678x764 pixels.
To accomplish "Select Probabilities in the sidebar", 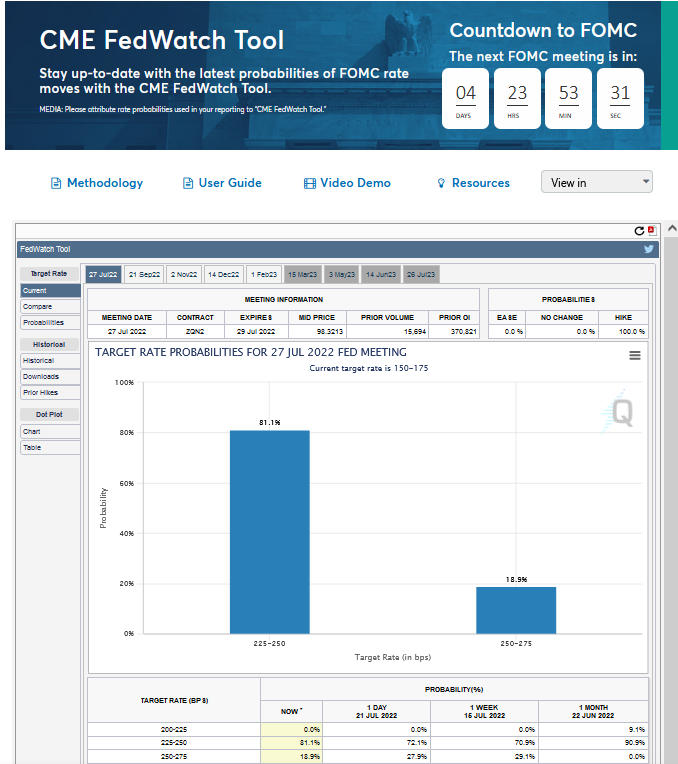I will (x=50, y=323).
